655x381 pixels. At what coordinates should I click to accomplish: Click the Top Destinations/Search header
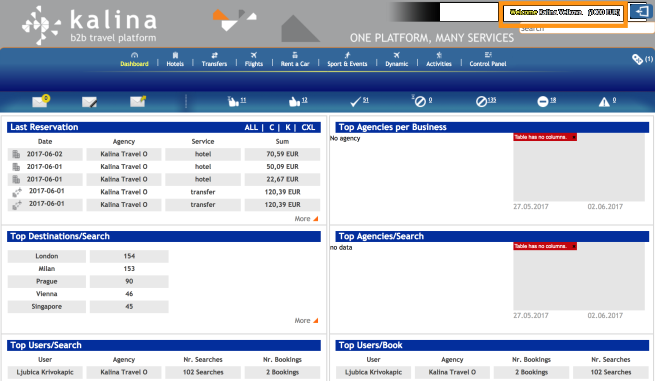pos(164,236)
